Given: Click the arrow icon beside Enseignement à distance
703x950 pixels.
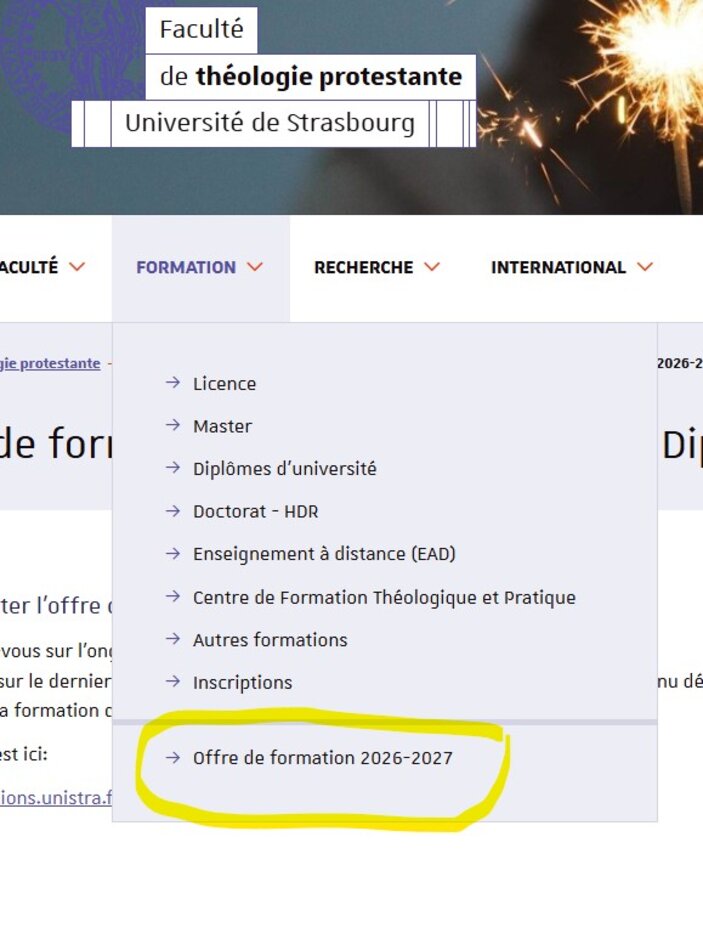Looking at the screenshot, I should click(173, 553).
